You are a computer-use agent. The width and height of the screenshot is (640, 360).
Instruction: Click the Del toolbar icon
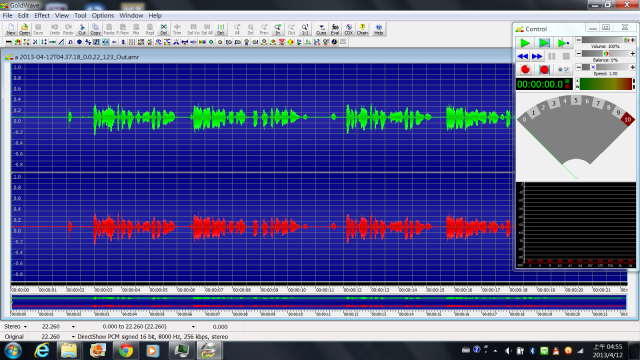pyautogui.click(x=163, y=29)
